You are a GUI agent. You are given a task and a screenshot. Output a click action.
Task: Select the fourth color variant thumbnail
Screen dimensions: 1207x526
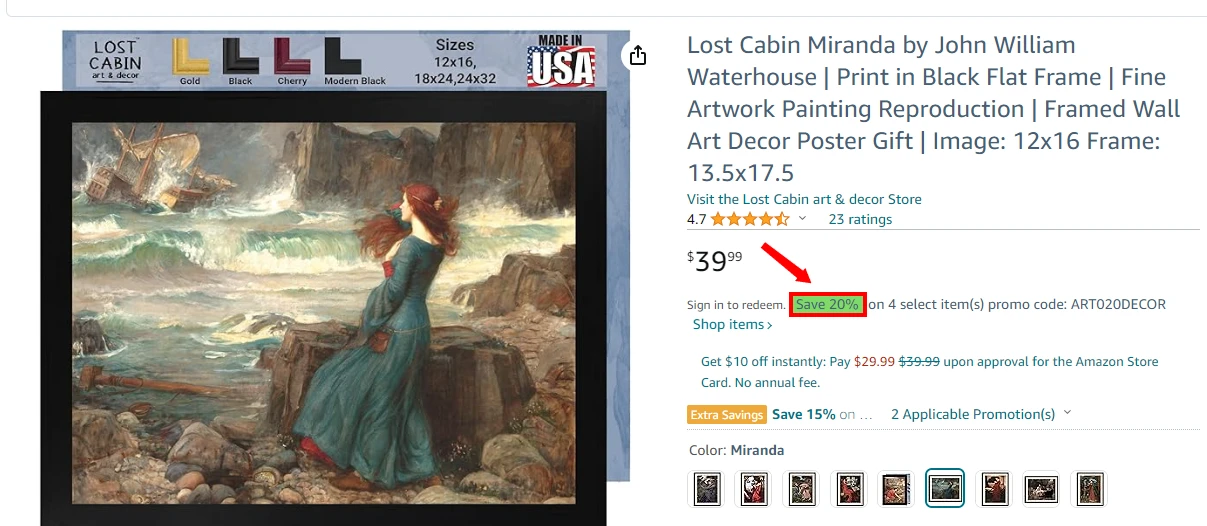pos(850,489)
